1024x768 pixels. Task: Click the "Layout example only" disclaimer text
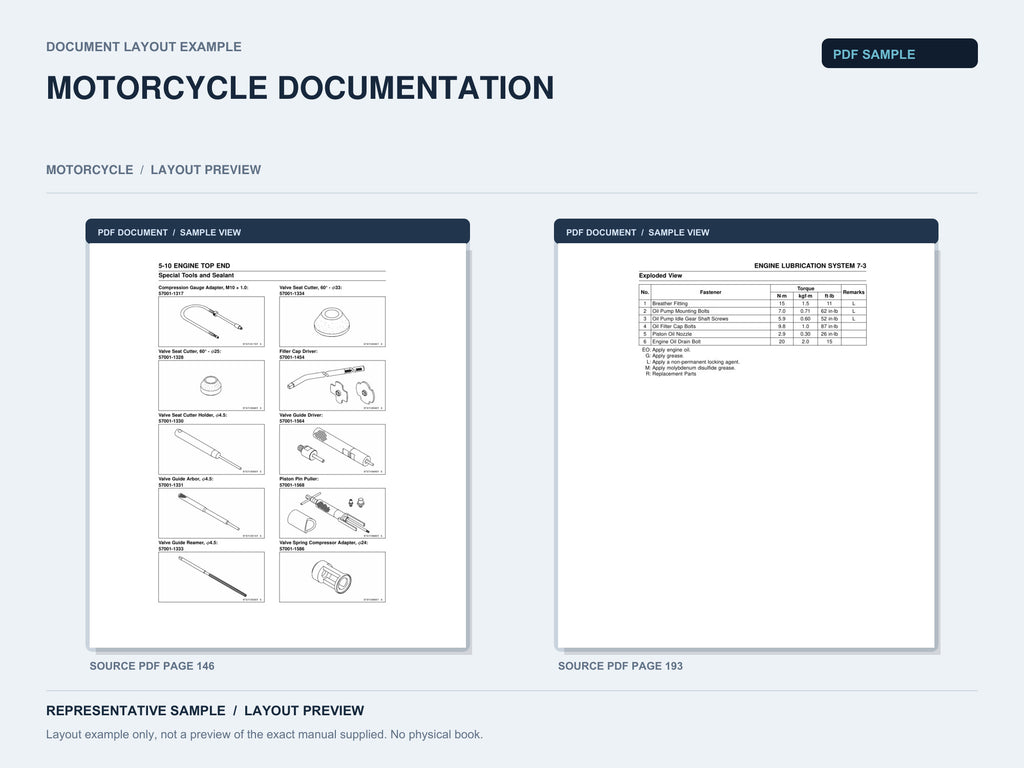264,735
